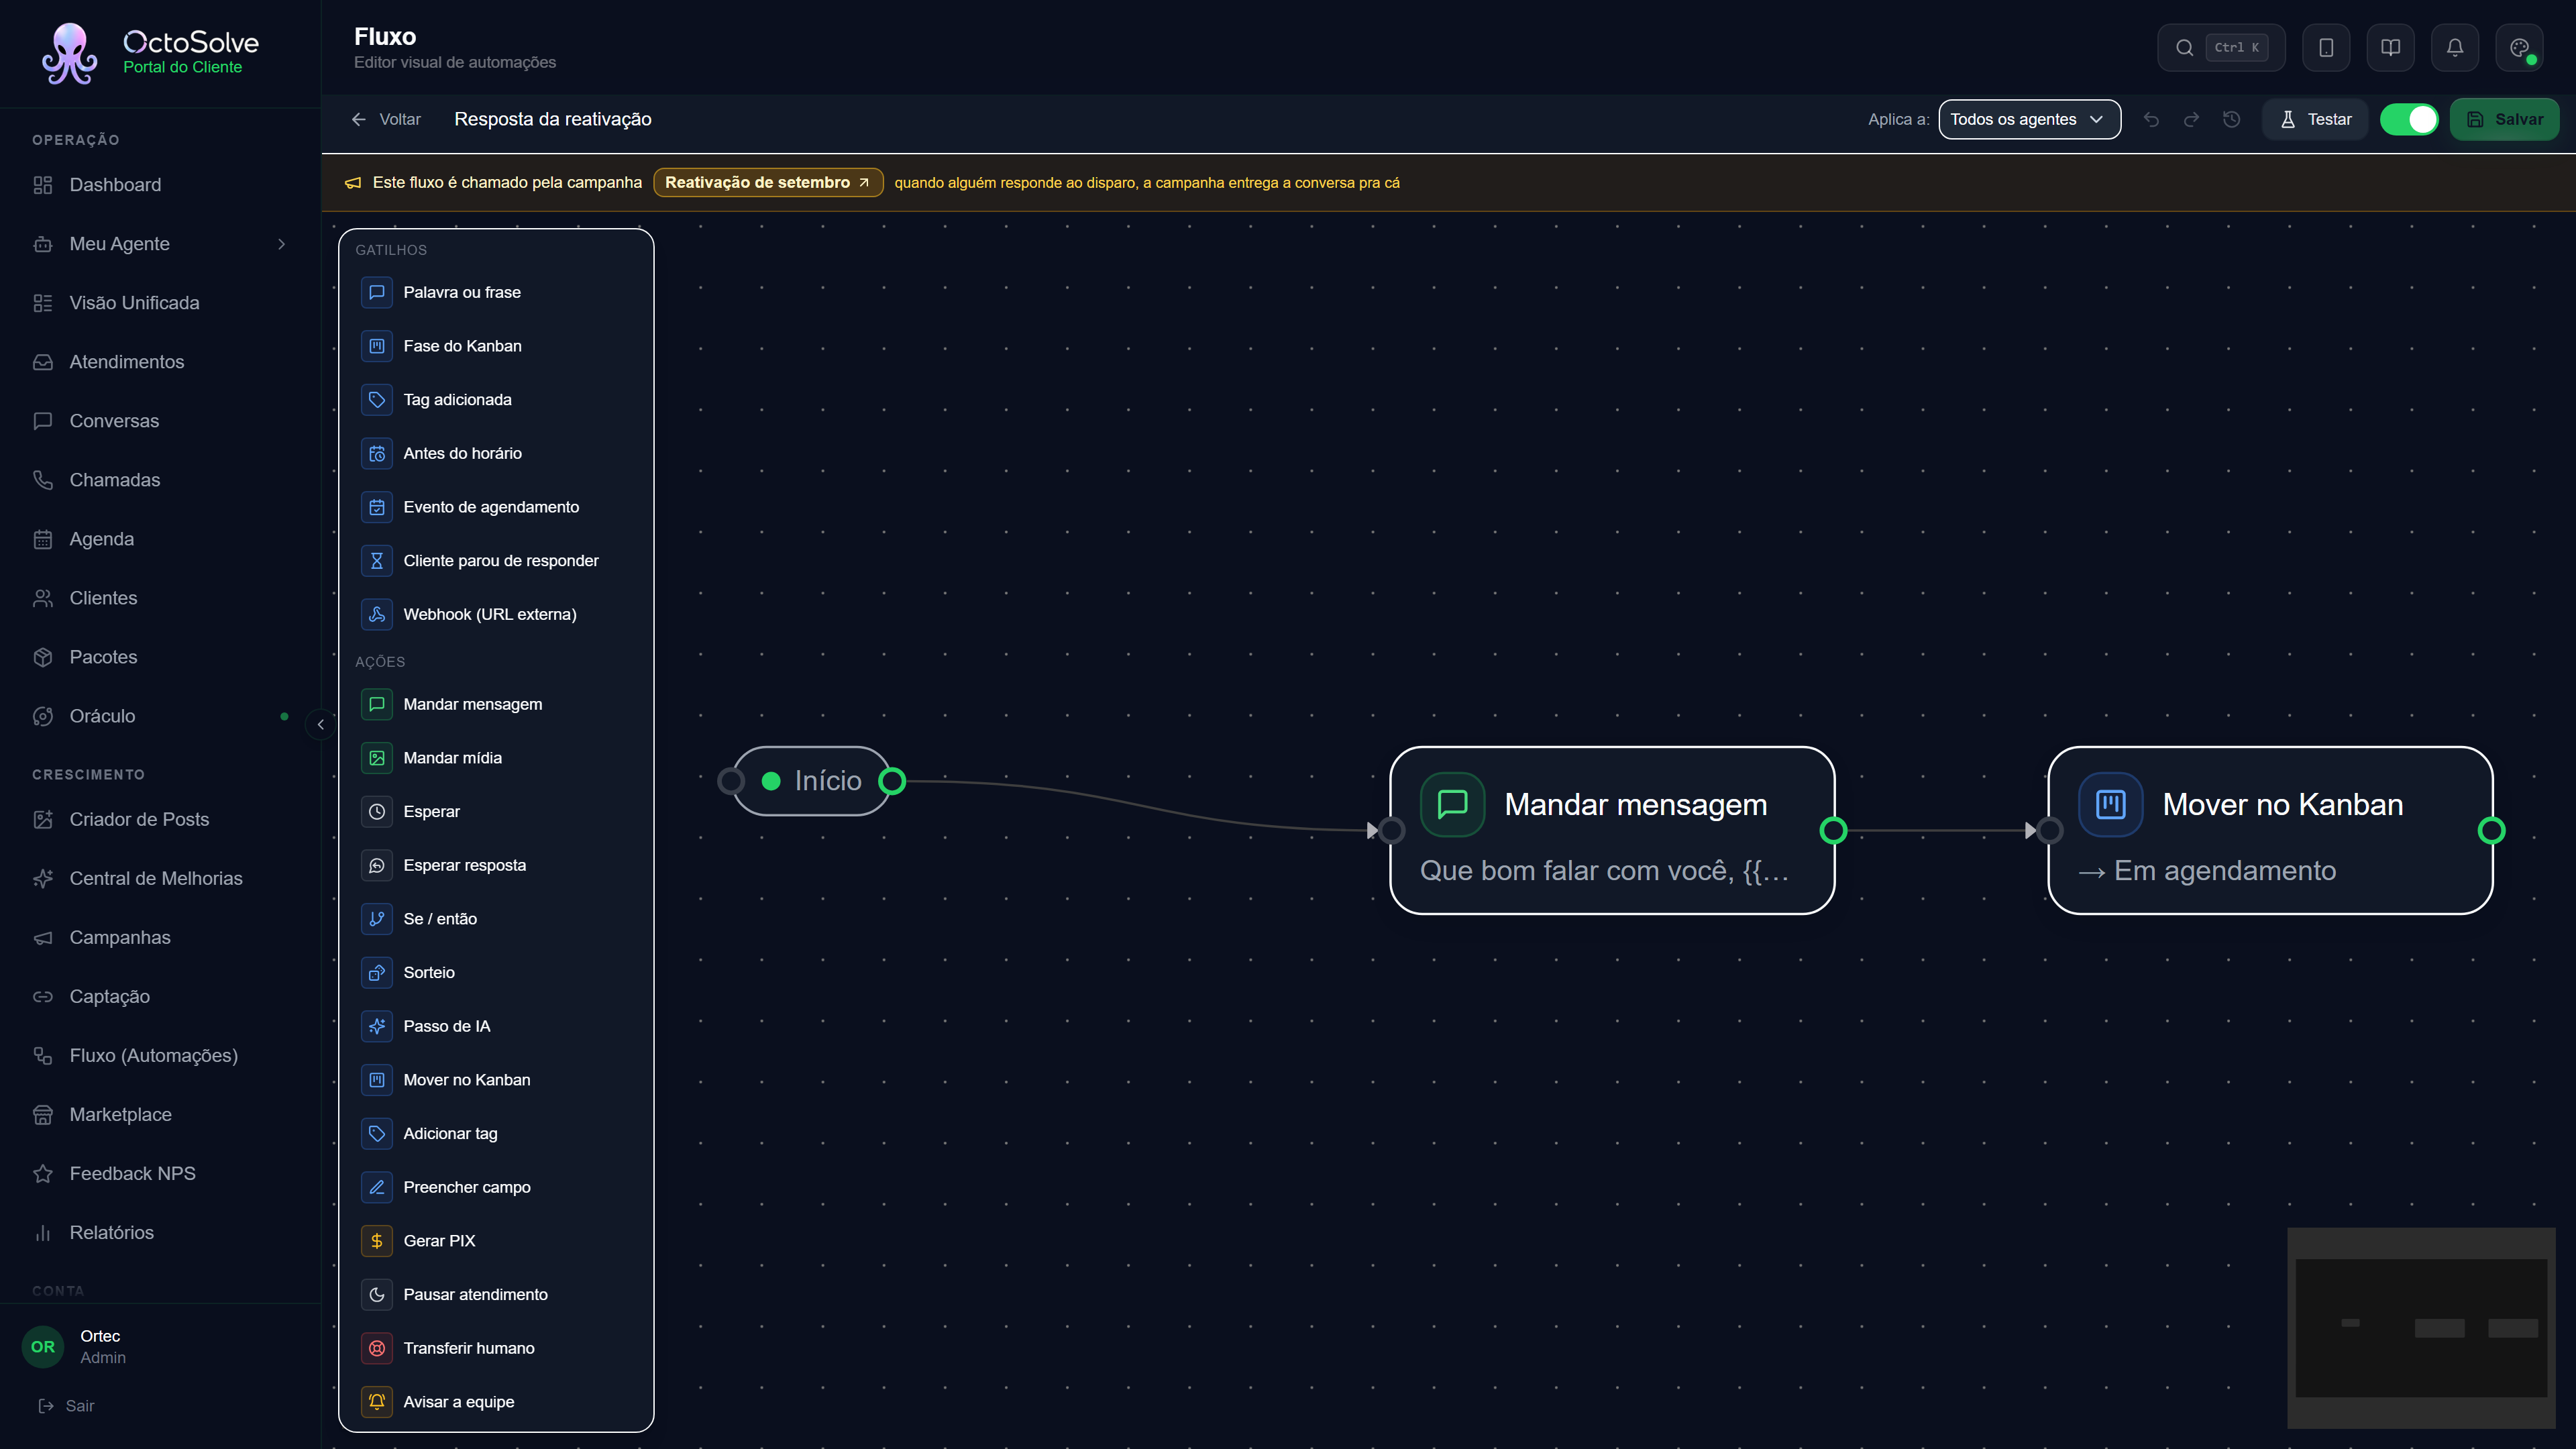Click the Início node on the canvas
The width and height of the screenshot is (2576, 1449).
pyautogui.click(x=812, y=781)
